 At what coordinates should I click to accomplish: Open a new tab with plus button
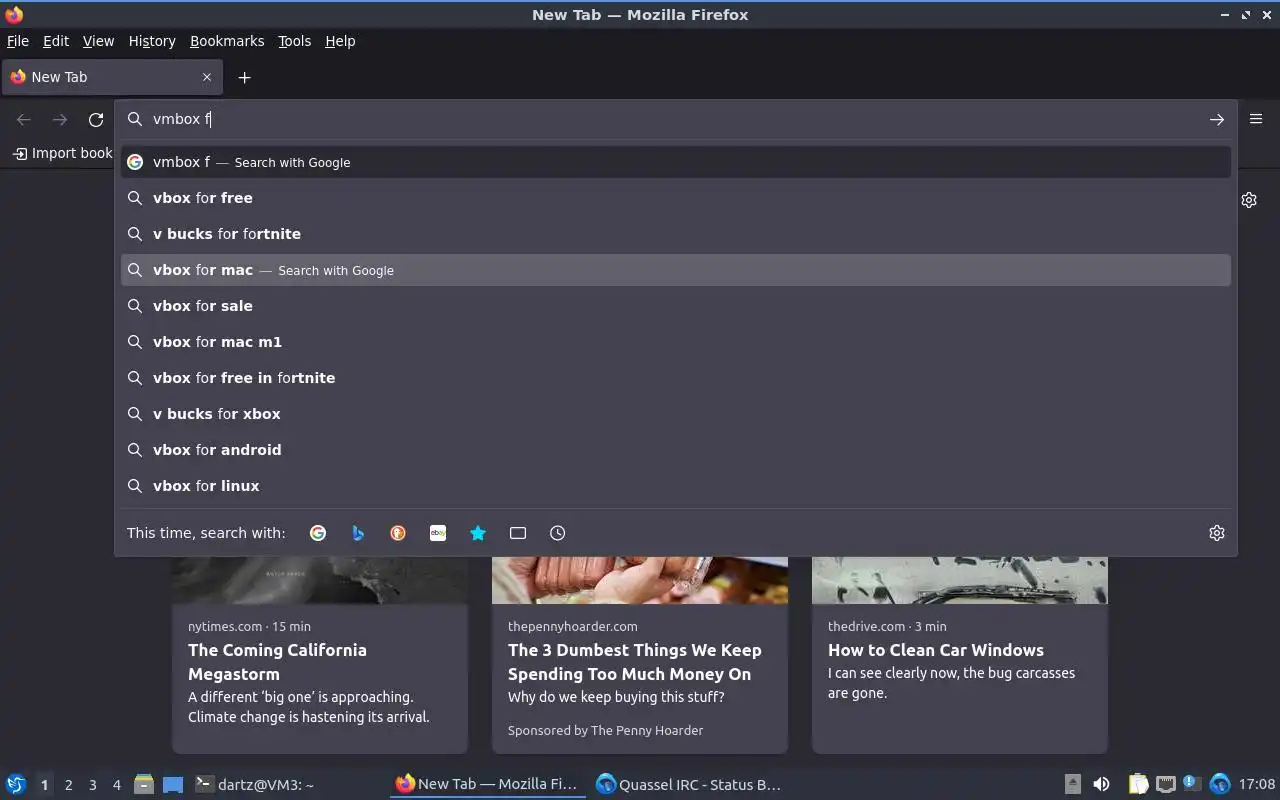click(244, 77)
